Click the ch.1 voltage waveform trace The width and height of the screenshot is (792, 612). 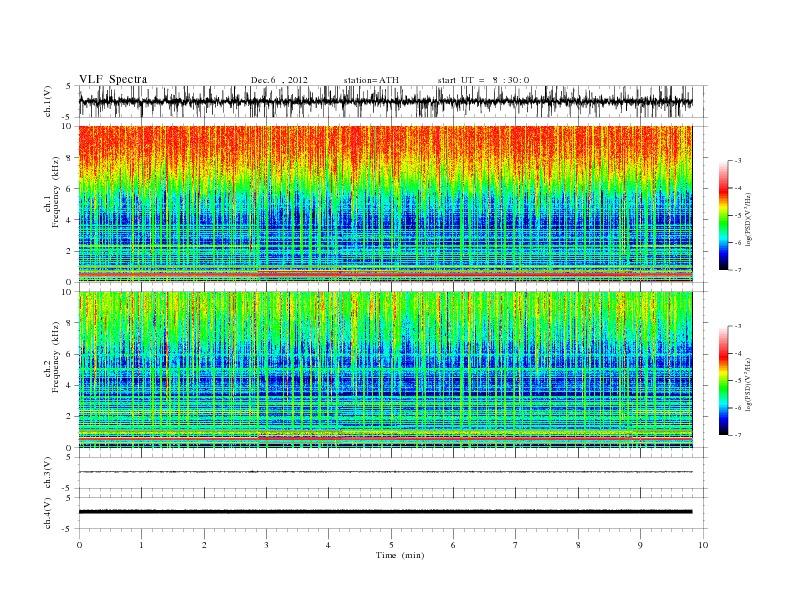click(385, 102)
